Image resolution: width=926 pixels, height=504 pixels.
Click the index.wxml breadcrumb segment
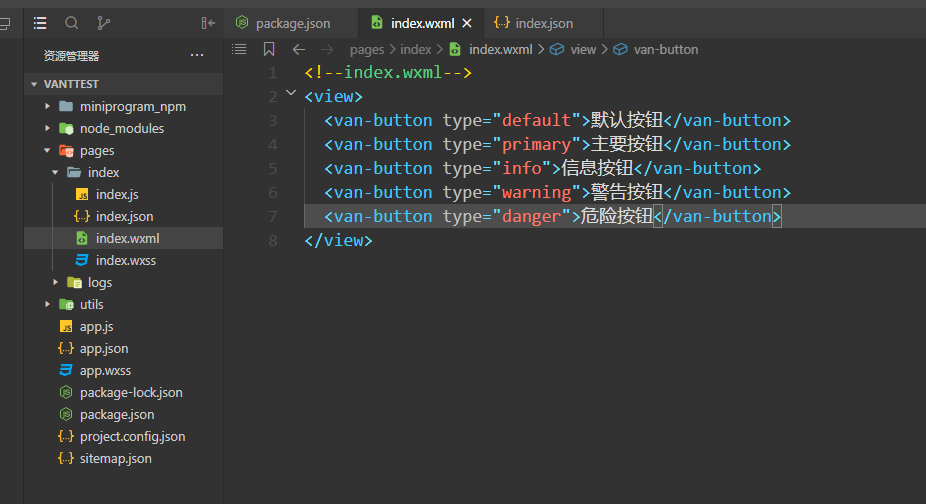click(500, 50)
